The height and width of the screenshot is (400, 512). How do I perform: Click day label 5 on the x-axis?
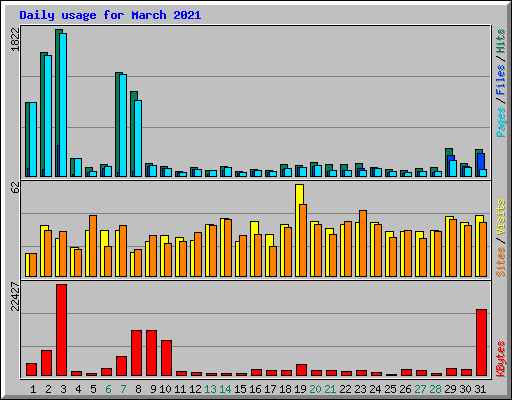click(x=93, y=389)
